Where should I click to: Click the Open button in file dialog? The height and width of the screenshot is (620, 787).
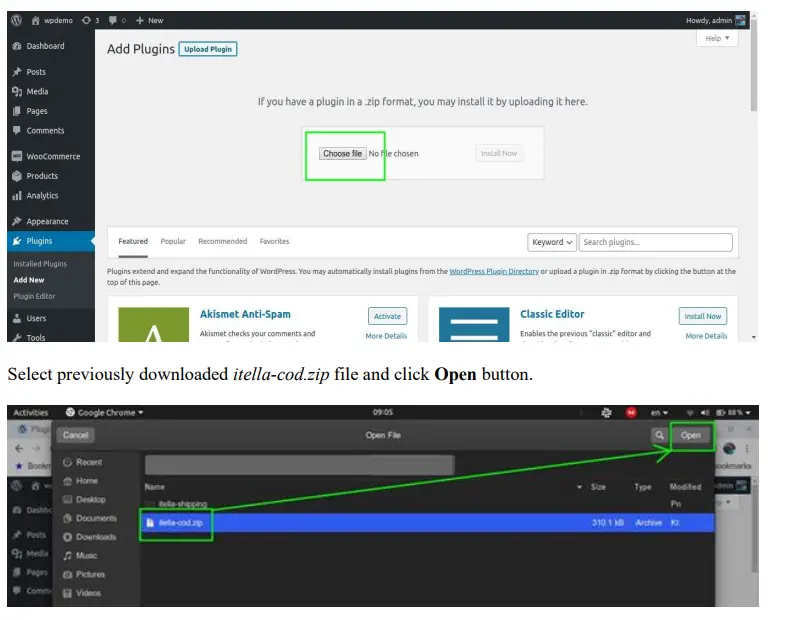click(691, 435)
